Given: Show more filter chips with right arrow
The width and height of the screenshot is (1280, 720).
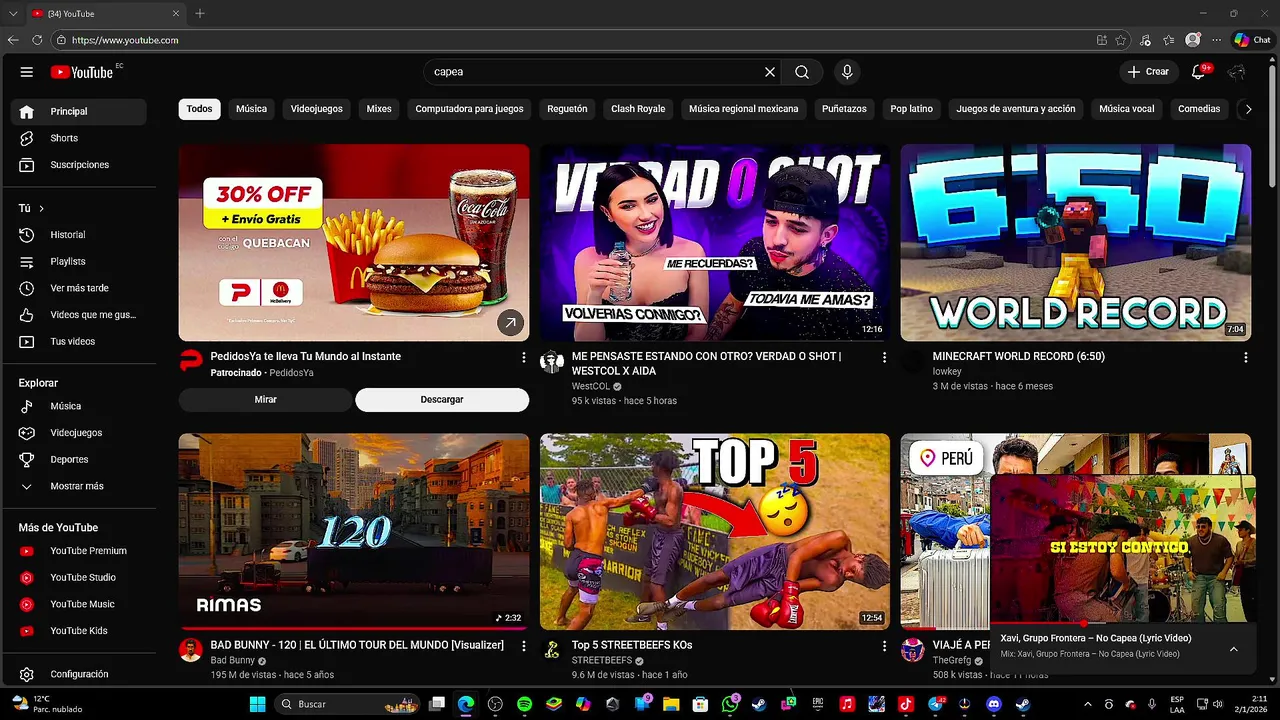Looking at the screenshot, I should (x=1248, y=109).
